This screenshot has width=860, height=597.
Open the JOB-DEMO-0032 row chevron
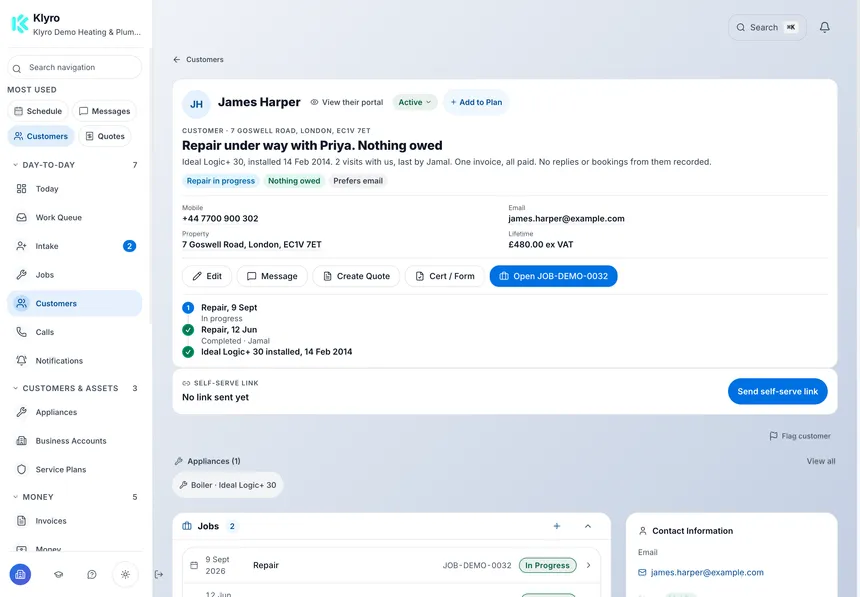pos(589,565)
